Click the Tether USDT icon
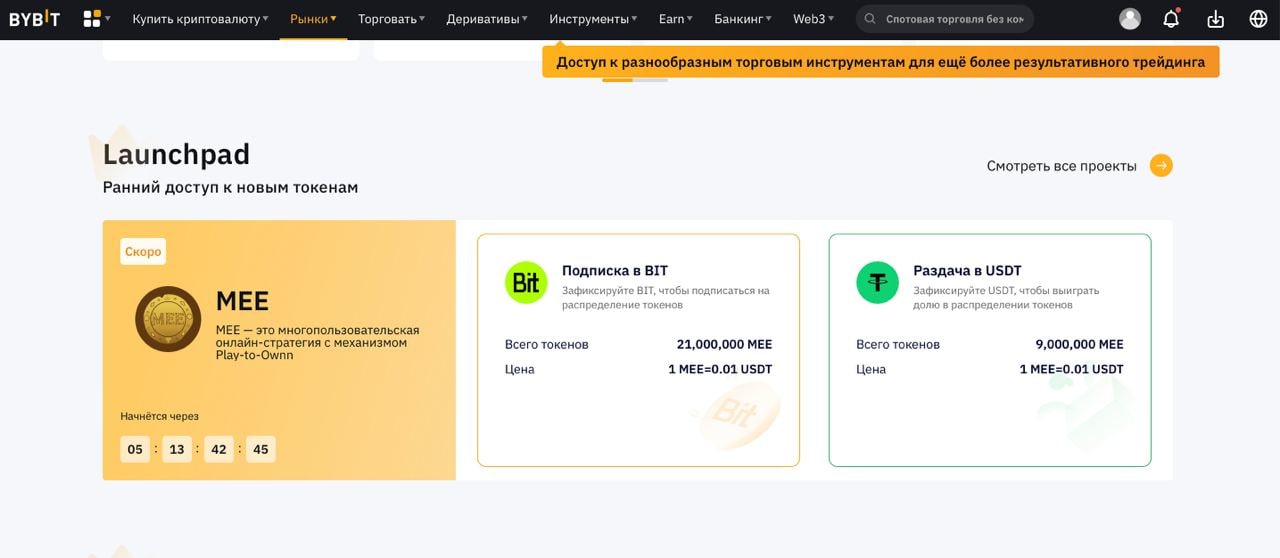Viewport: 1280px width, 558px height. [x=878, y=282]
